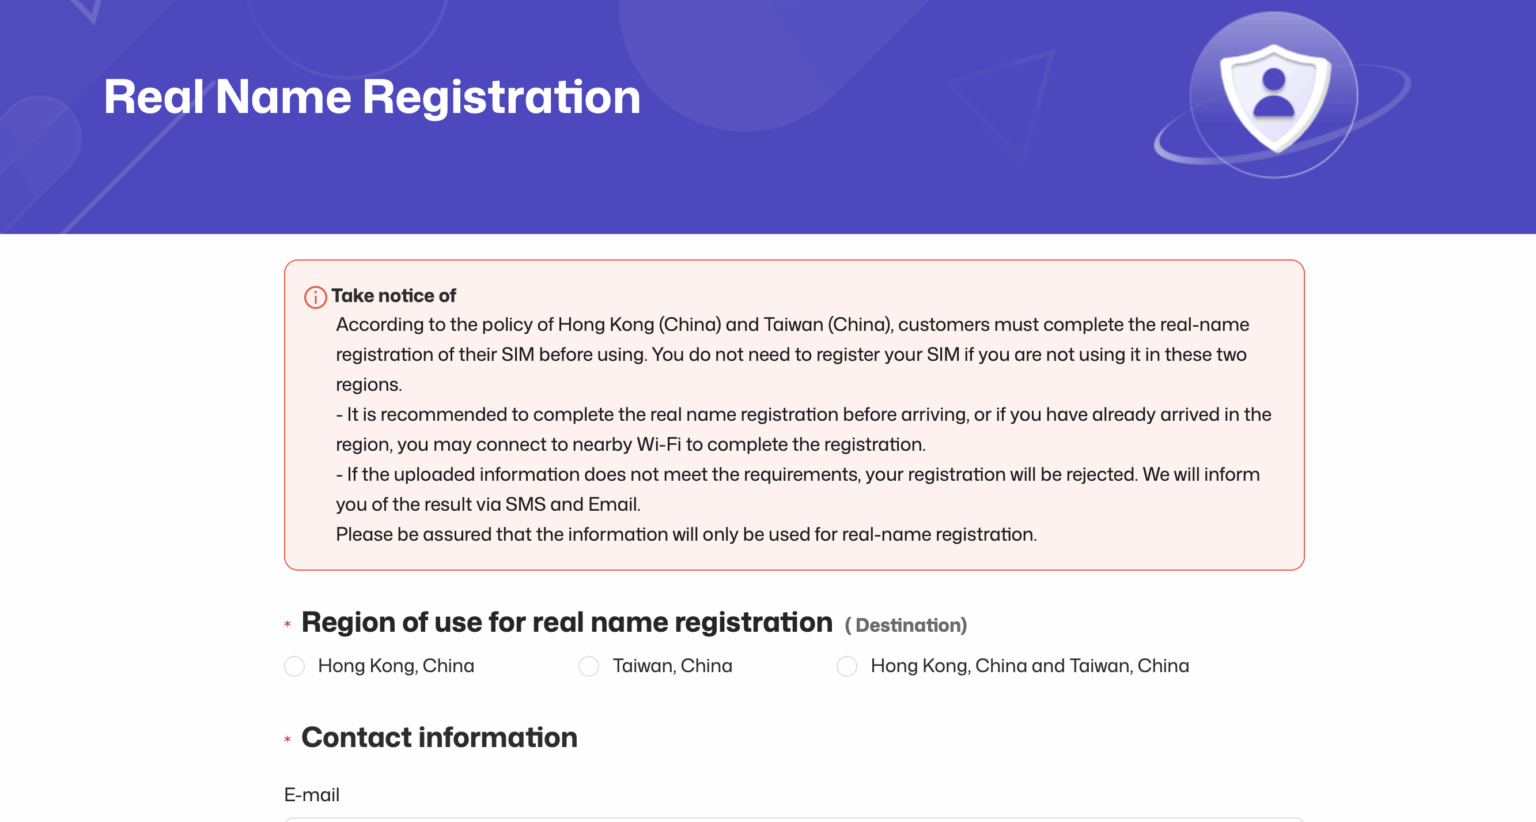The width and height of the screenshot is (1536, 822).
Task: Click the red asterisk beside Region of use
Action: click(286, 624)
